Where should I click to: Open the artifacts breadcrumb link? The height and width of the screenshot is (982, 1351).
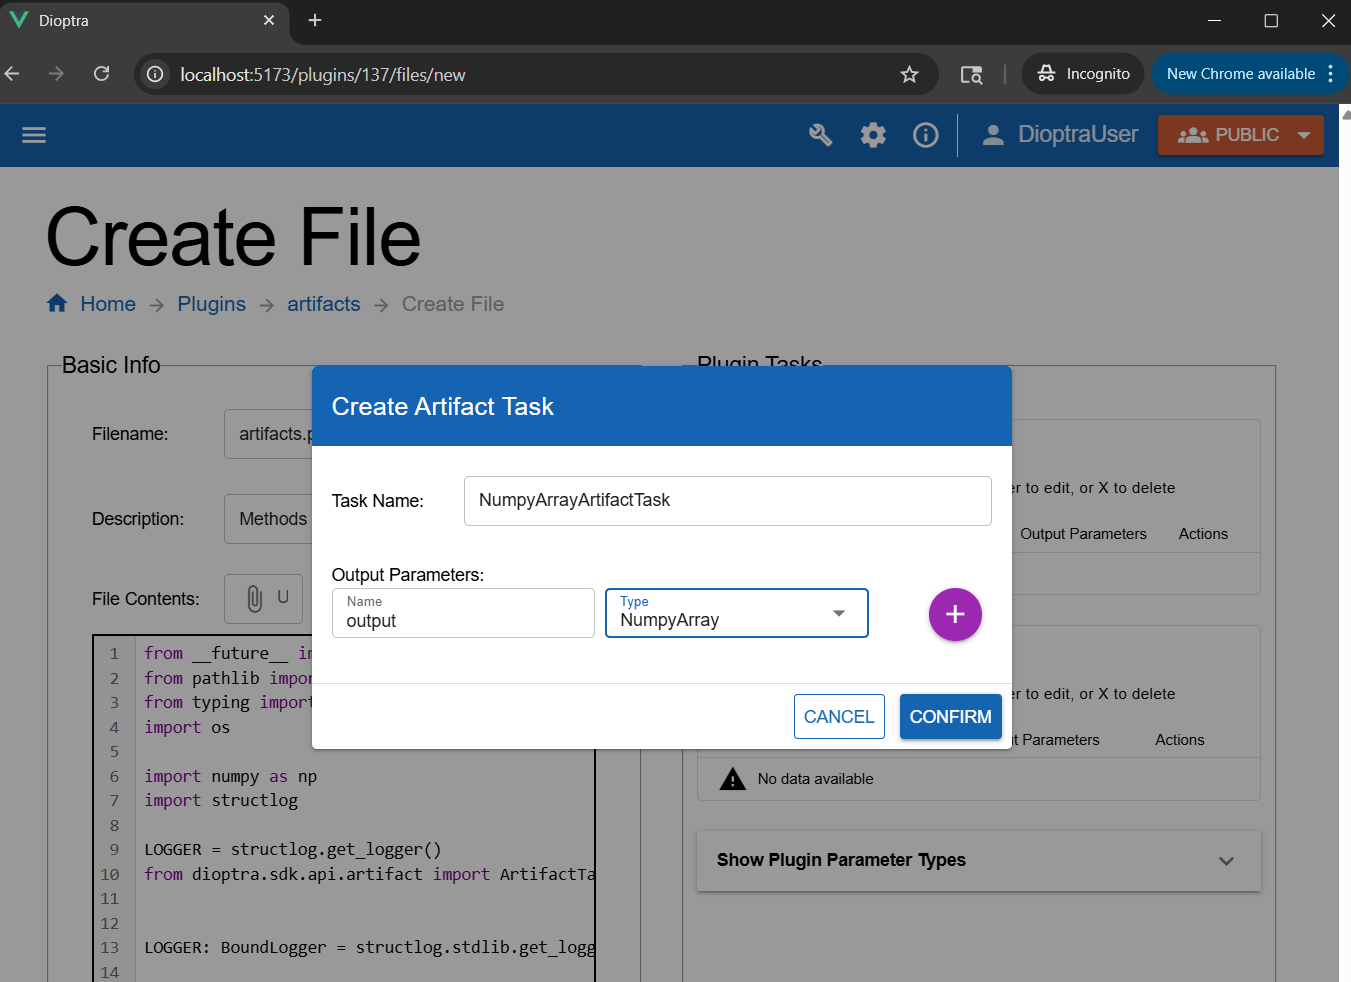point(323,304)
